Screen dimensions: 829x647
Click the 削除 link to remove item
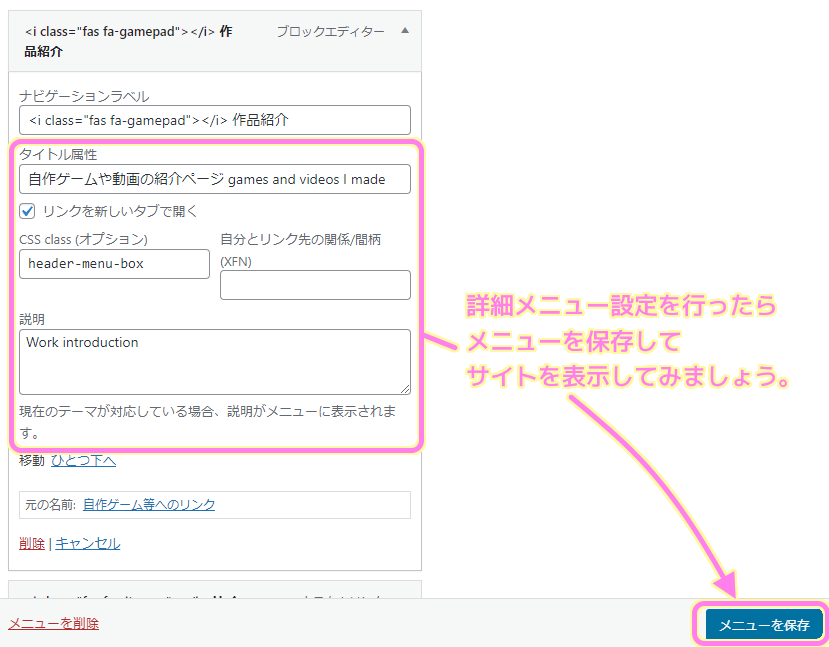32,543
